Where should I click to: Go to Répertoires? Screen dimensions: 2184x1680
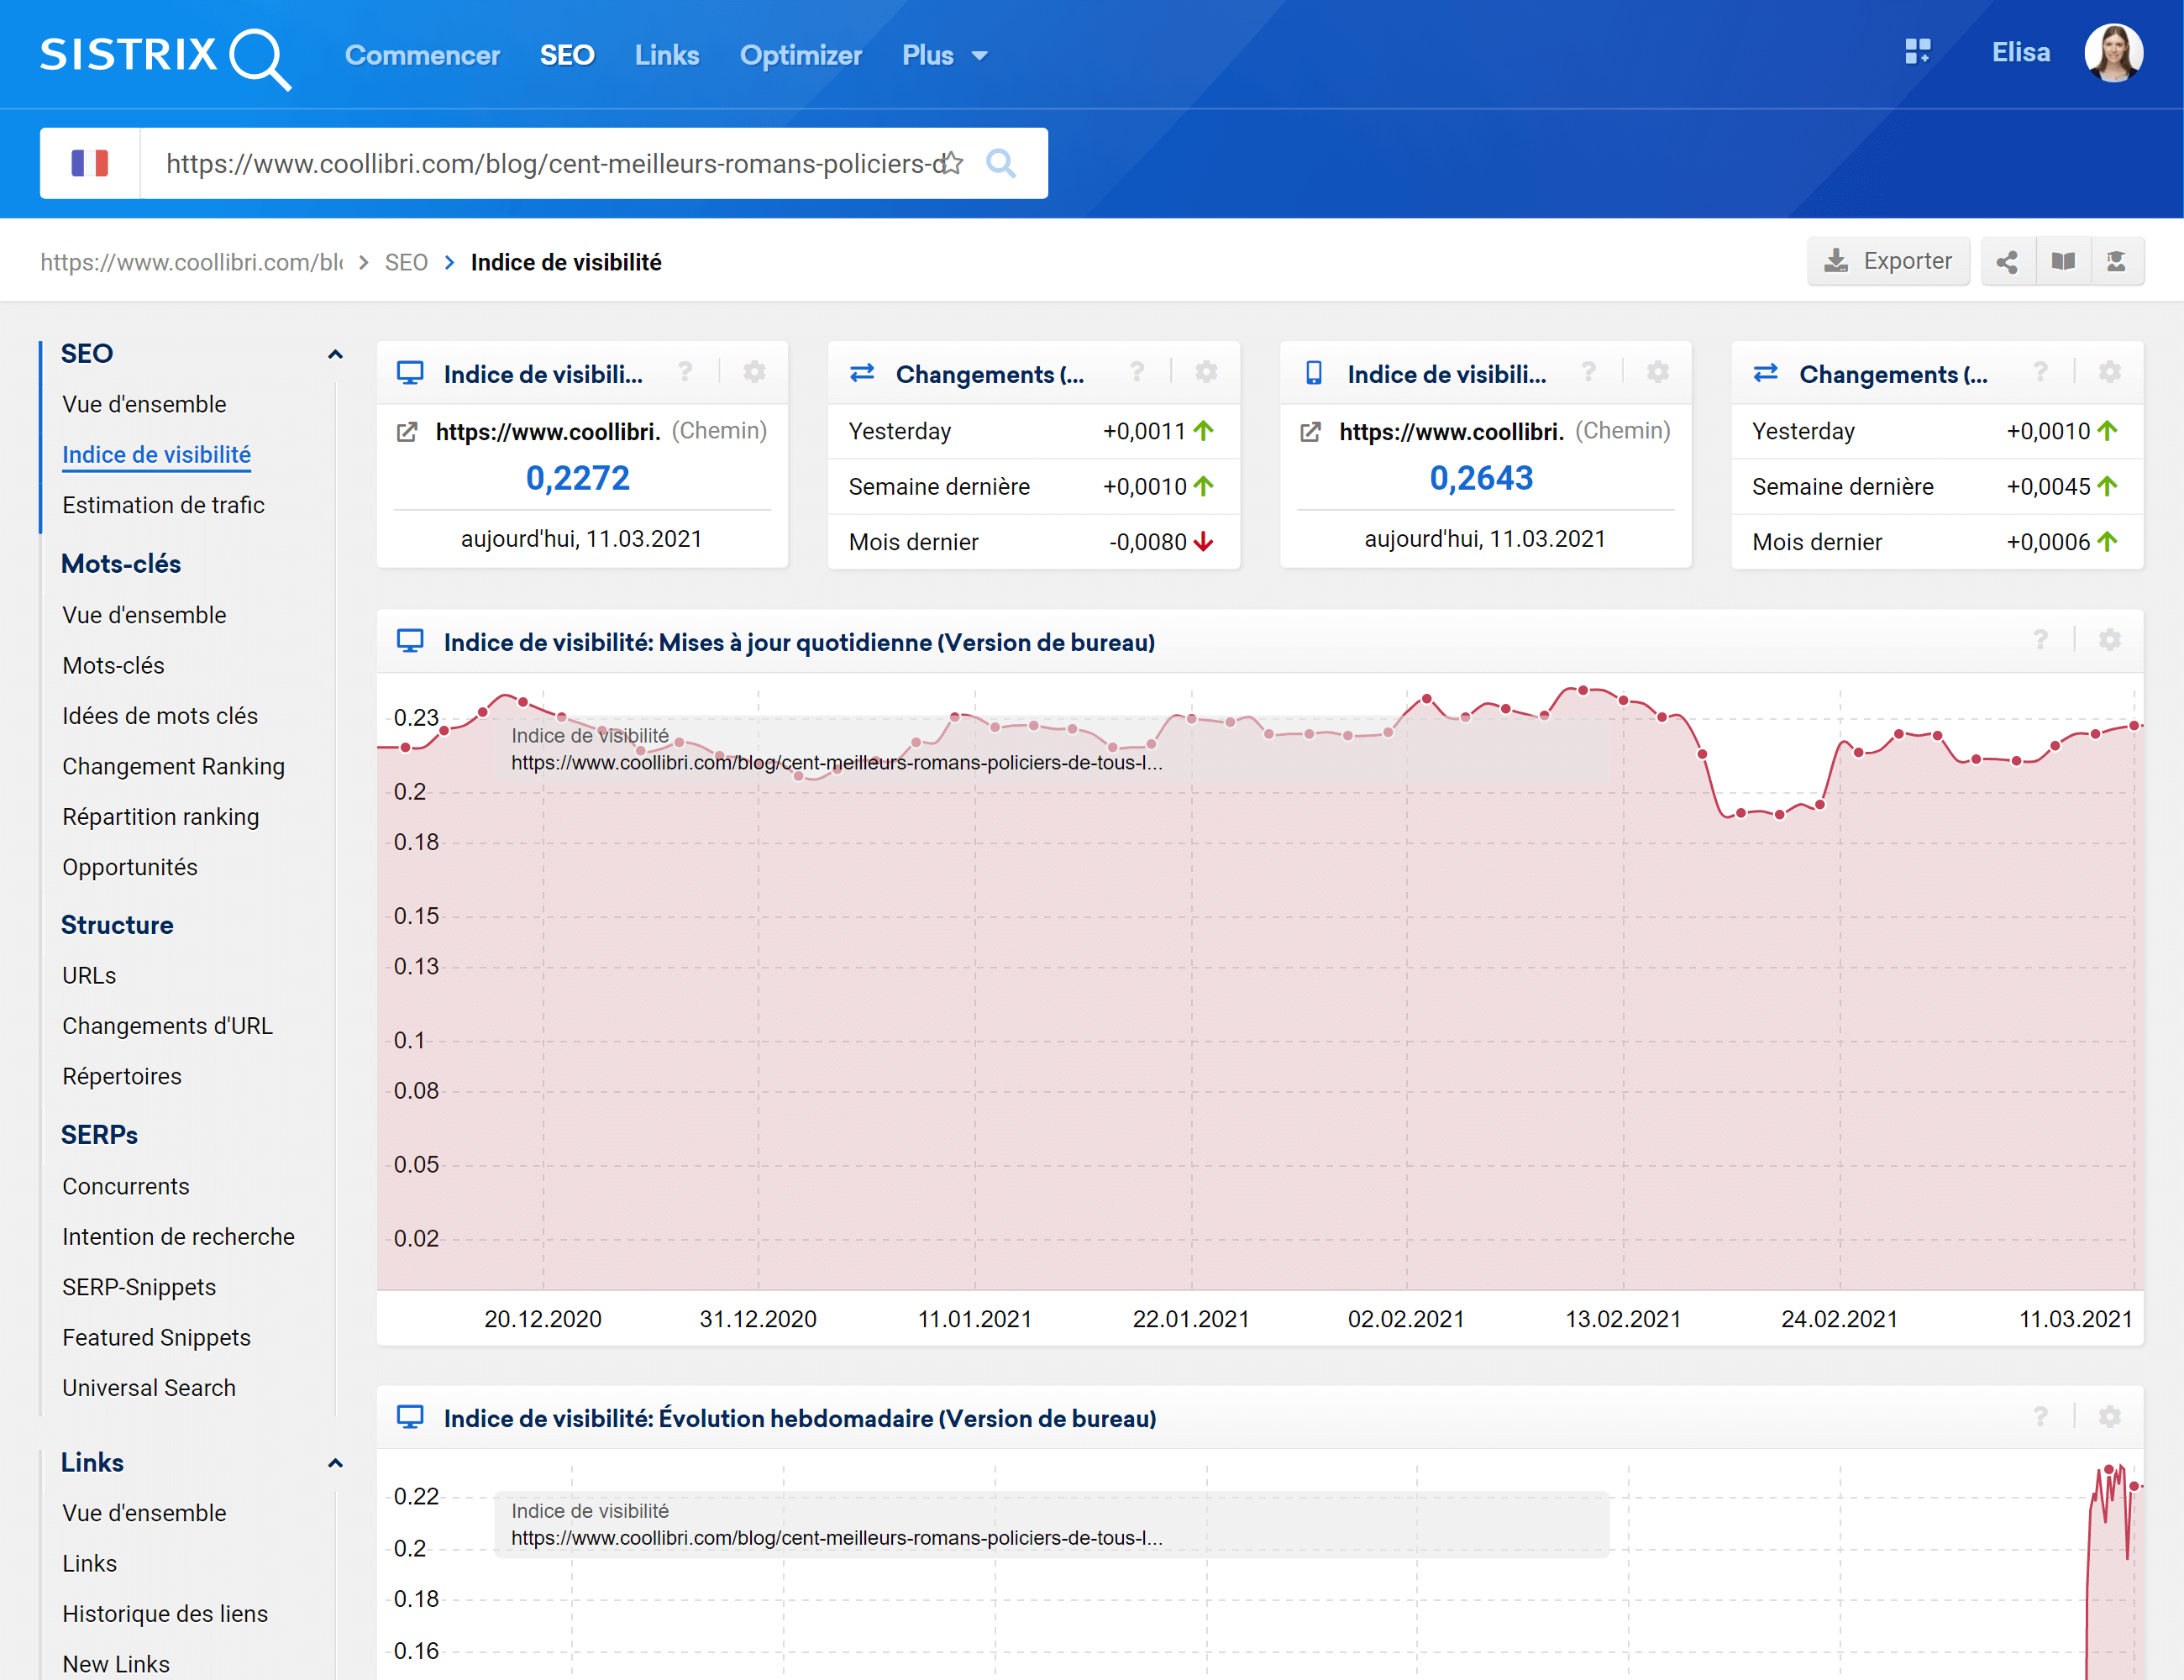point(122,1076)
